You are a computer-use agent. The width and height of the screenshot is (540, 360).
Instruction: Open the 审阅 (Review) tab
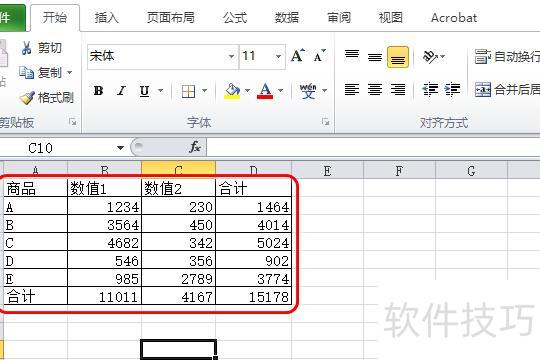[x=339, y=18]
